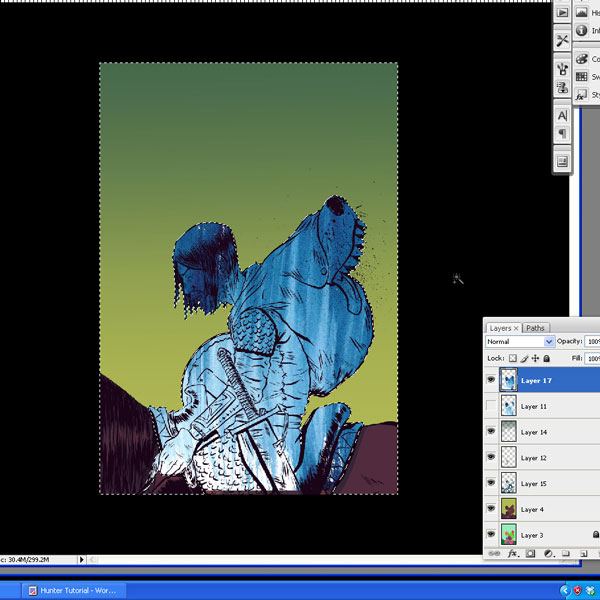Open the Character panel icon
Viewport: 600px width, 600px height.
562,116
